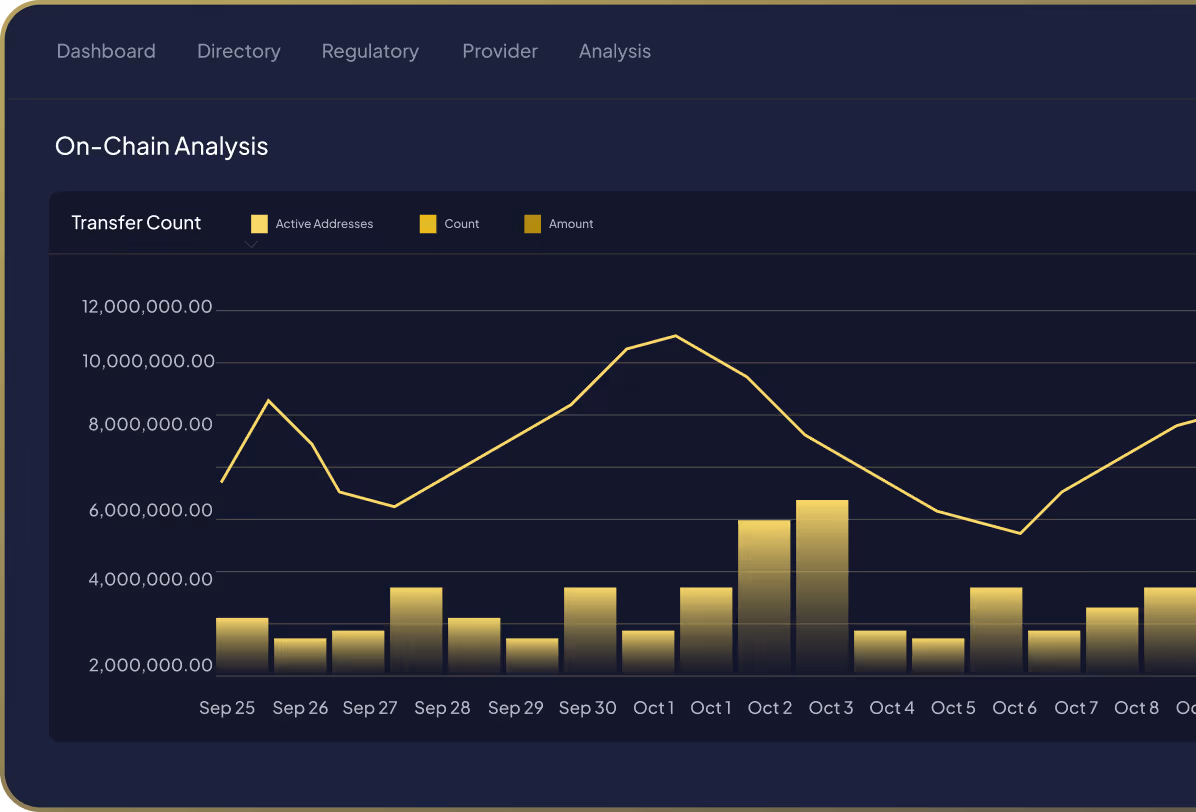Click the Amount legend swatch
This screenshot has width=1196, height=812.
pyautogui.click(x=532, y=223)
